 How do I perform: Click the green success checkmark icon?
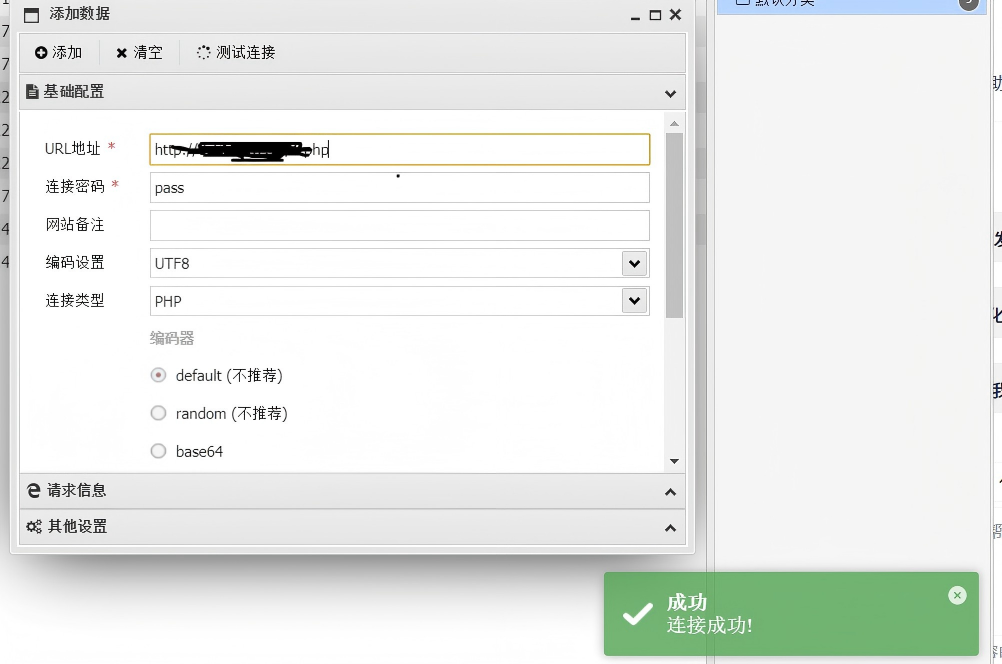pos(637,614)
